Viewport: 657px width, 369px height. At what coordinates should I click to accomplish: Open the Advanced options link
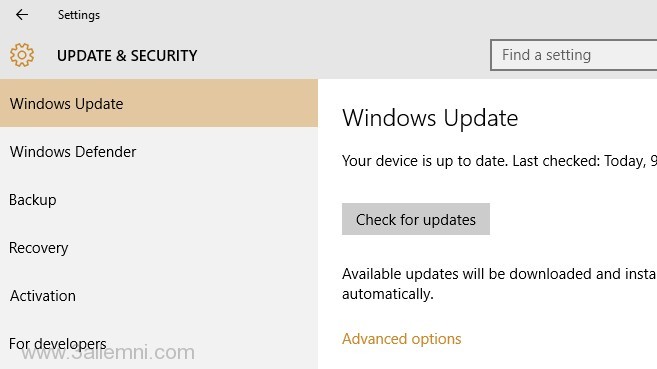coord(401,338)
